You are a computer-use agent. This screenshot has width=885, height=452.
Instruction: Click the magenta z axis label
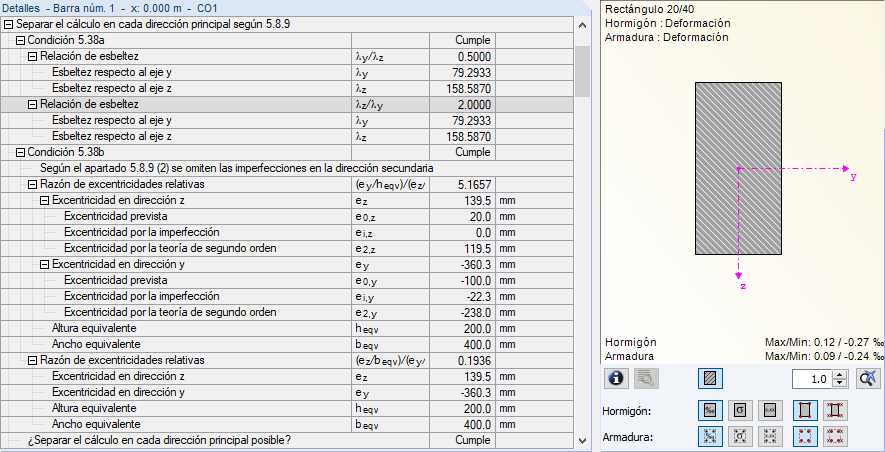coord(743,286)
